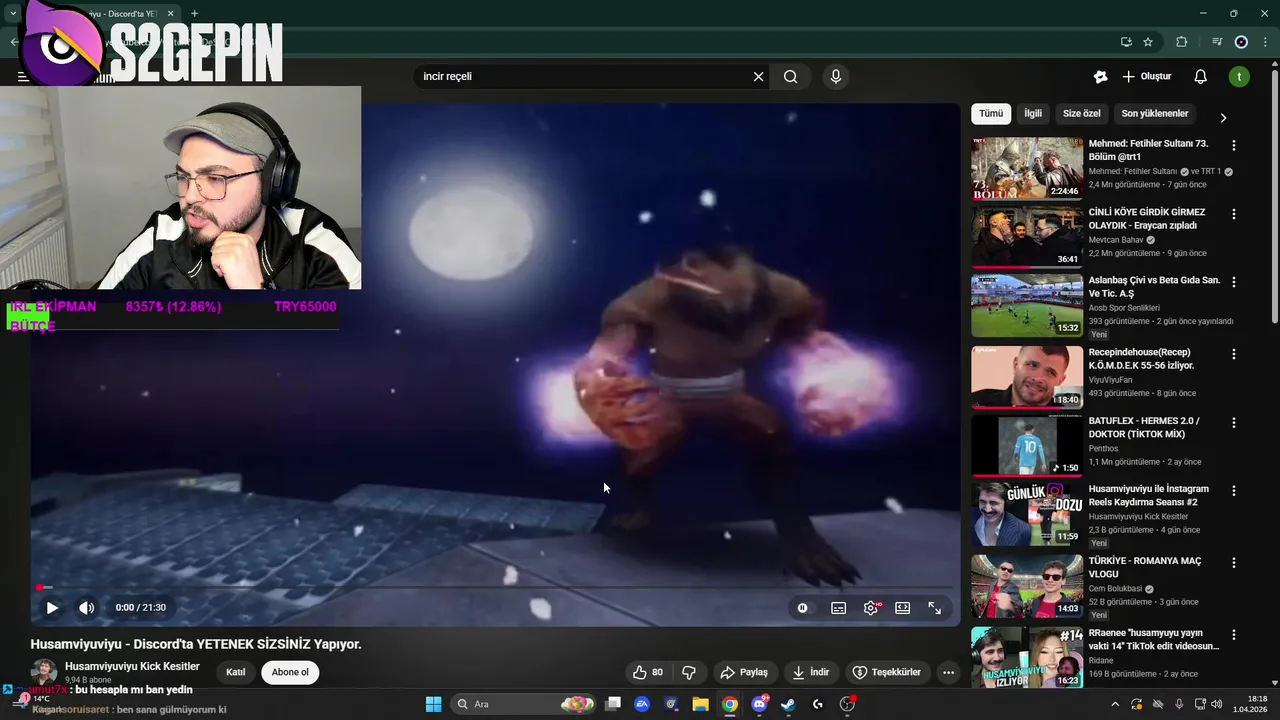This screenshot has height=720, width=1280.
Task: Open Husamviyuviyu Kick Kesitler channel name
Action: pos(132,666)
